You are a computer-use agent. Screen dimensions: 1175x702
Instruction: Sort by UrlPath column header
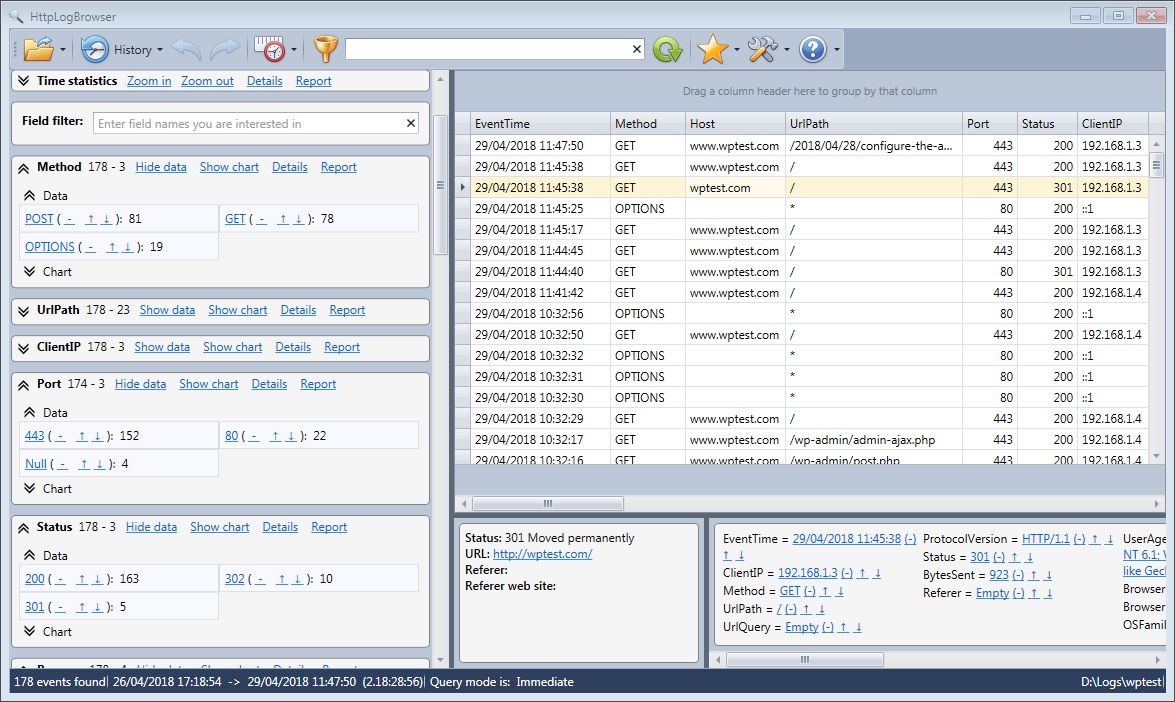pyautogui.click(x=873, y=124)
